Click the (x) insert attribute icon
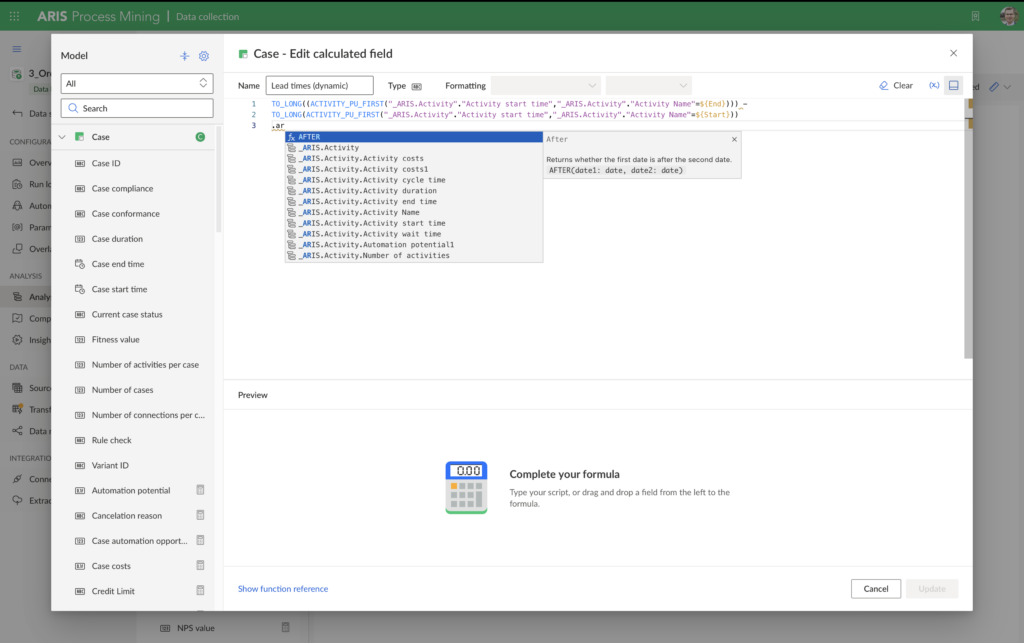The image size is (1024, 643). pos(934,85)
